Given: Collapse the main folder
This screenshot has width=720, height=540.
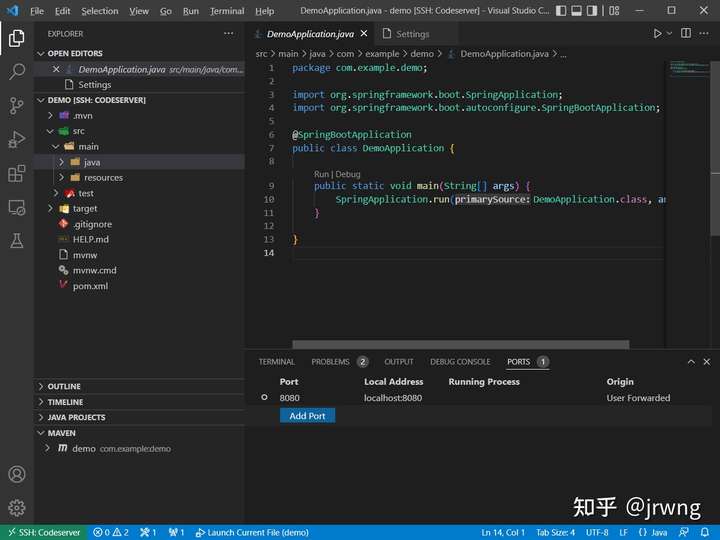Looking at the screenshot, I should pyautogui.click(x=56, y=147).
